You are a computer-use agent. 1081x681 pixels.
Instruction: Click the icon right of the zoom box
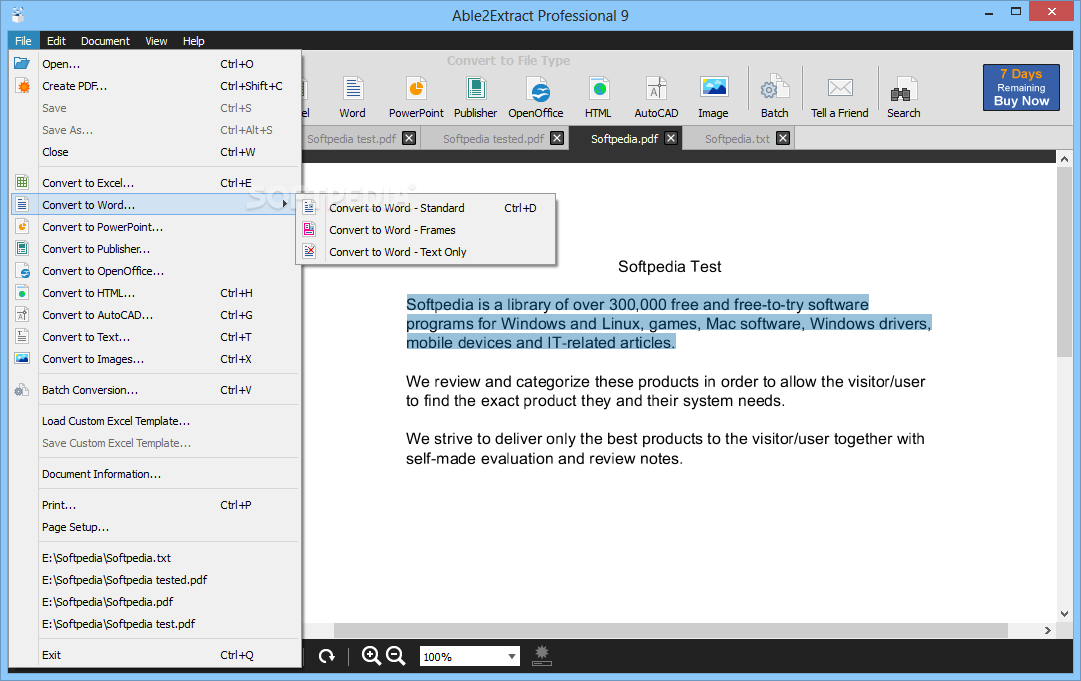(542, 655)
